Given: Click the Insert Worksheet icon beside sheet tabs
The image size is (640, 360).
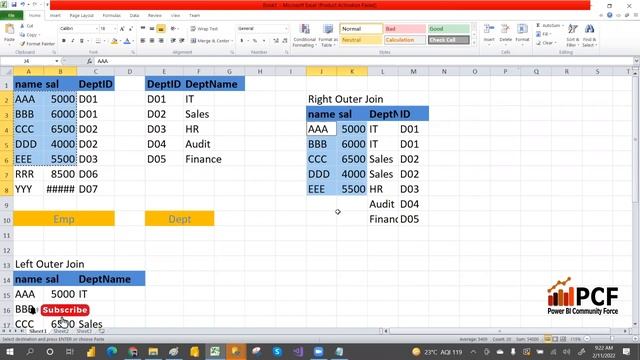Looking at the screenshot, I should pos(102,331).
